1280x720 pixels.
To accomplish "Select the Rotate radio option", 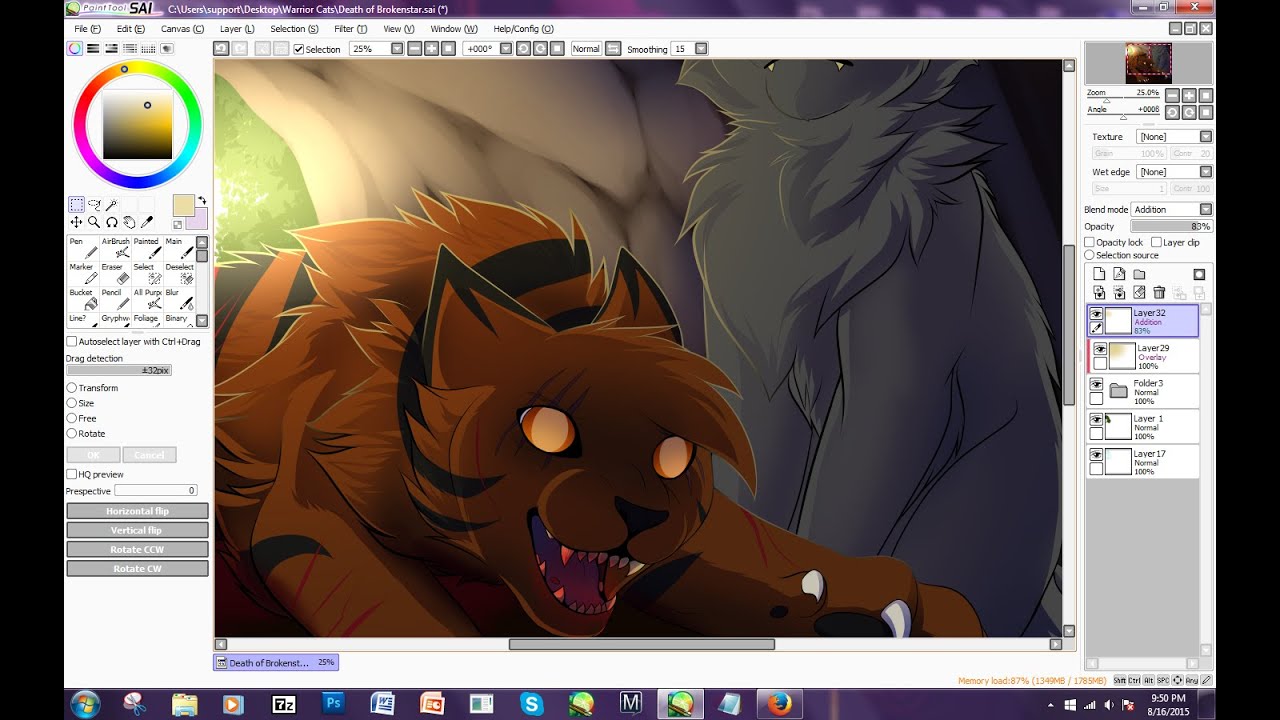I will point(72,434).
